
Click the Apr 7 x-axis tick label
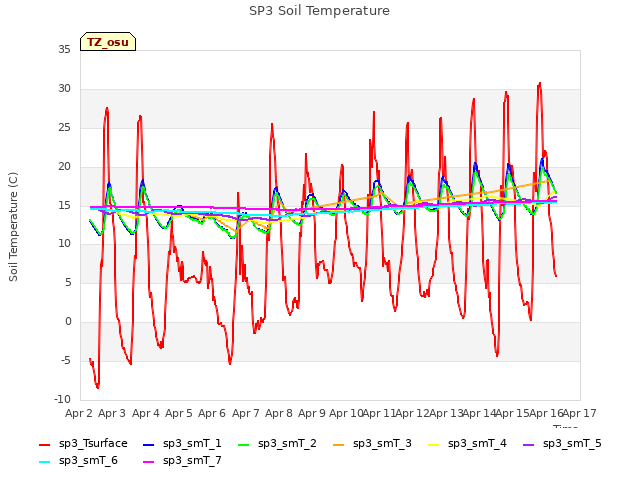point(246,413)
